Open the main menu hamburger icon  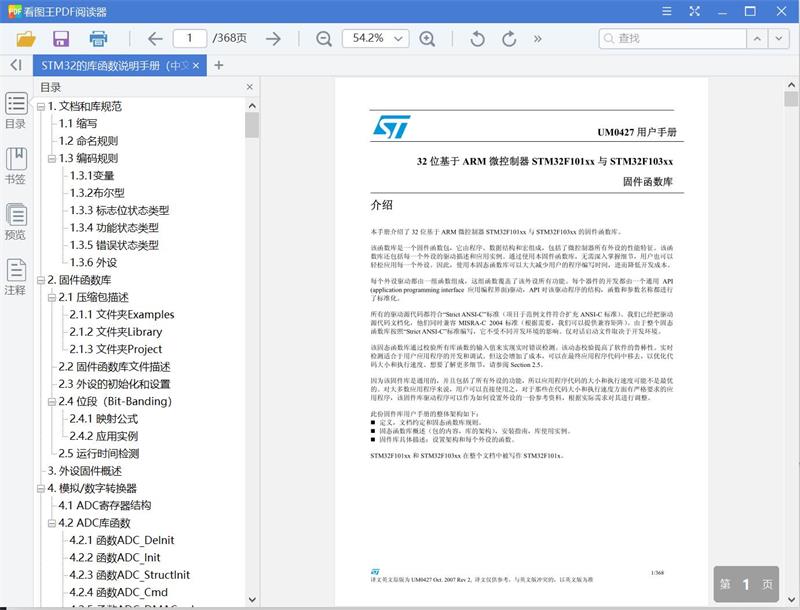click(667, 11)
